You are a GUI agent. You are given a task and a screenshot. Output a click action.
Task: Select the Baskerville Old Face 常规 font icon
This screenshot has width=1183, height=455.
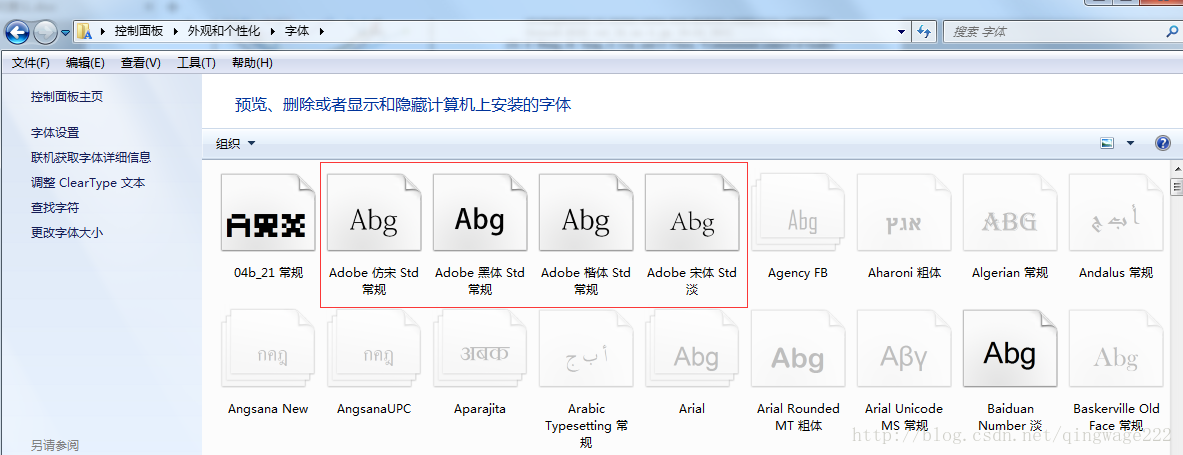(x=1116, y=349)
